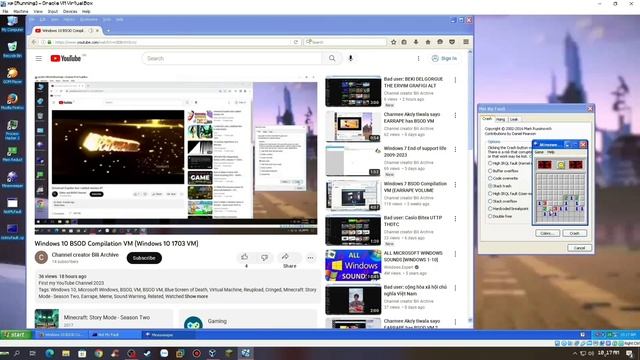Open Firefox downloads arrow icon

pos(416,42)
